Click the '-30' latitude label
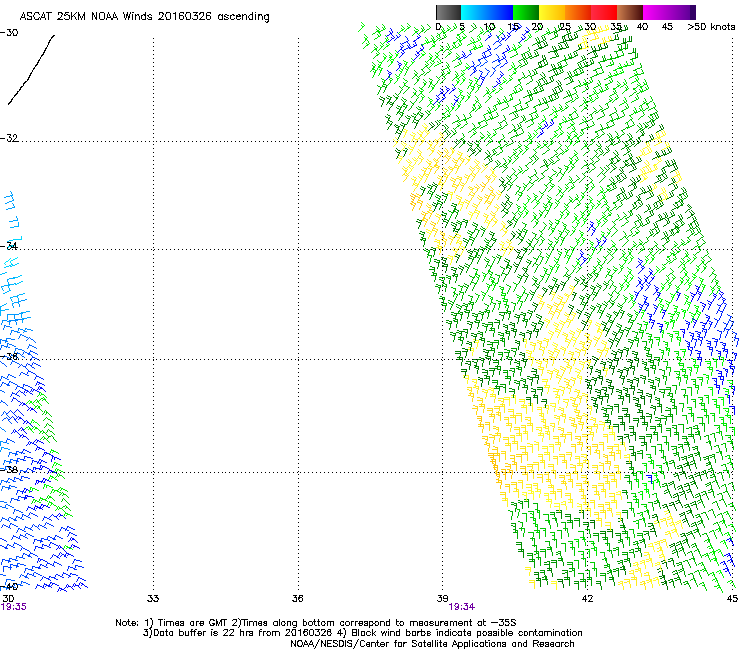Screen dimensions: 740x650 coord(9,33)
